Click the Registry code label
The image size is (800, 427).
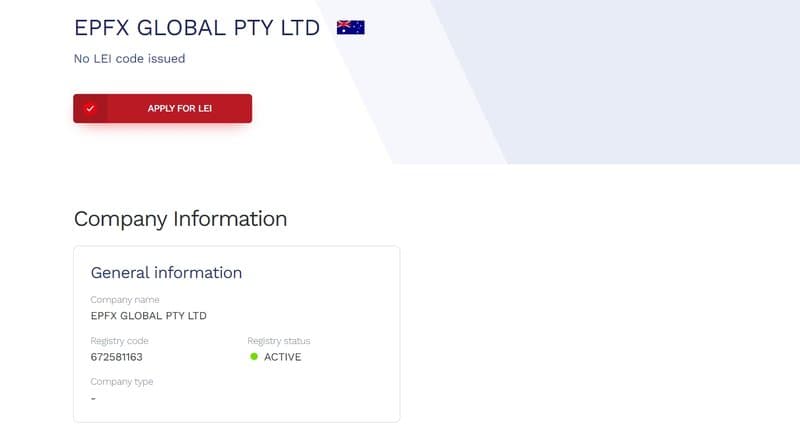[x=119, y=340]
